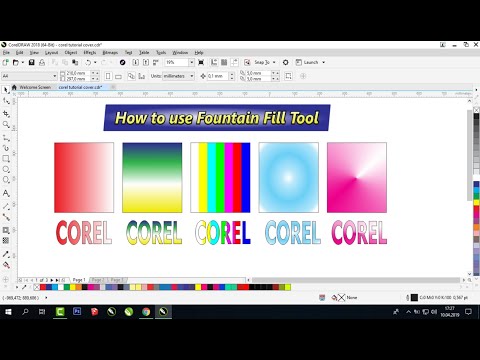Click the Undo arrow icon
Viewport: 480px width, 360px height.
coord(88,62)
